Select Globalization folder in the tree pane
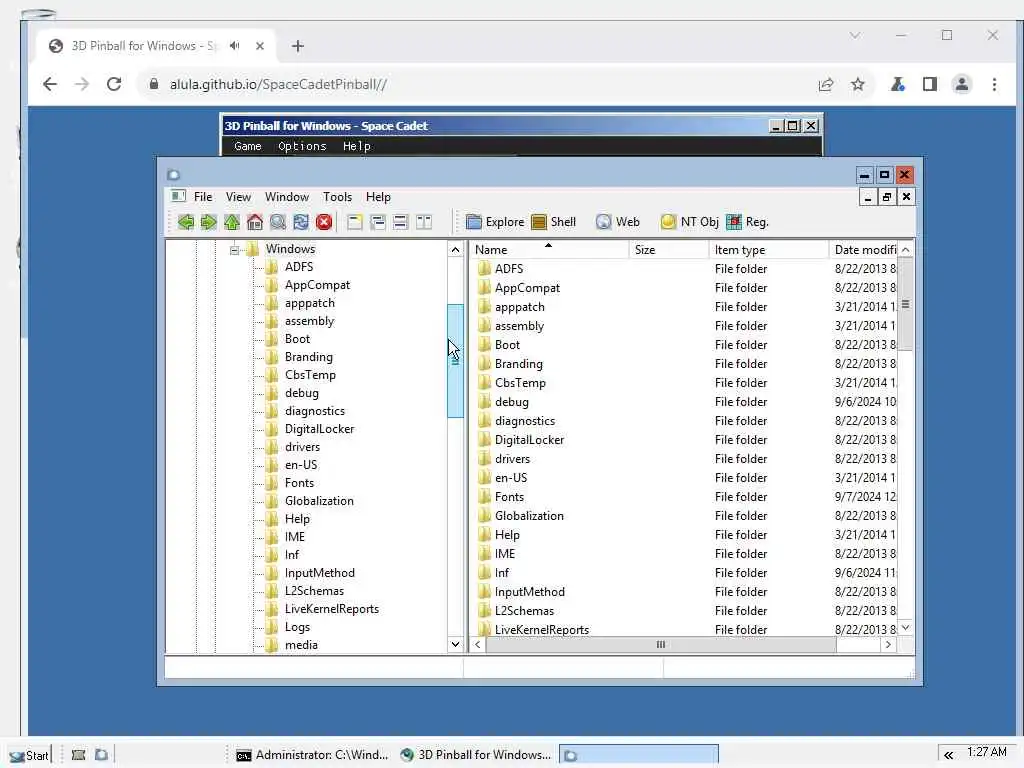Screen dimensions: 1024x768 [x=319, y=501]
